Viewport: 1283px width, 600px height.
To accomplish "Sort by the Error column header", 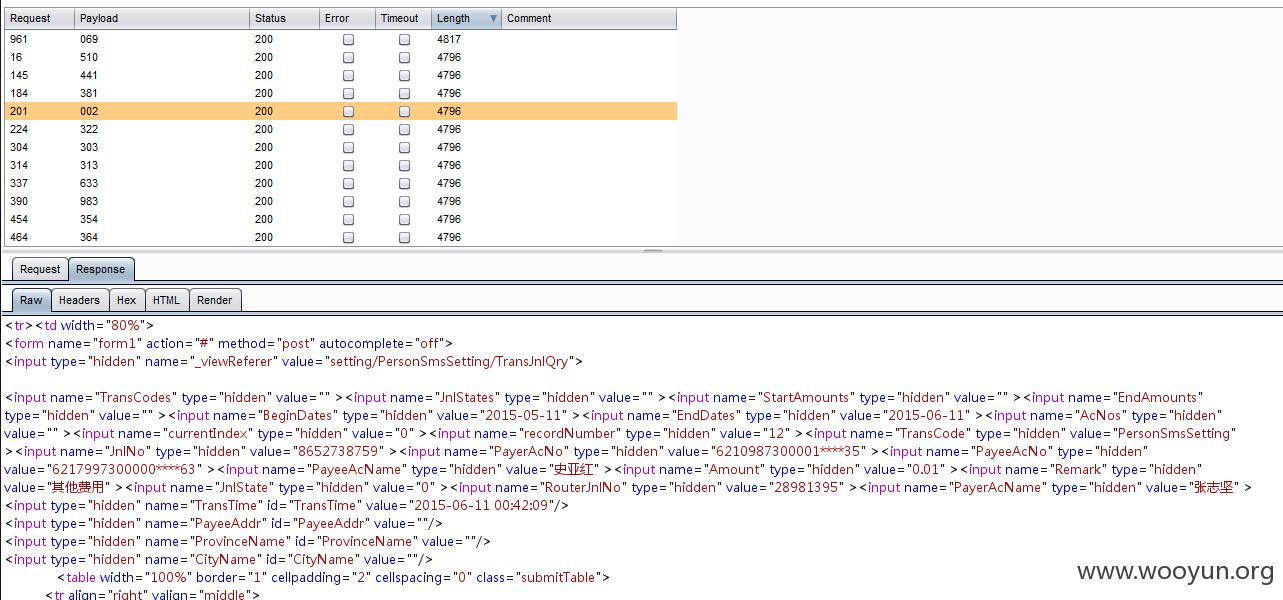I will pyautogui.click(x=347, y=18).
